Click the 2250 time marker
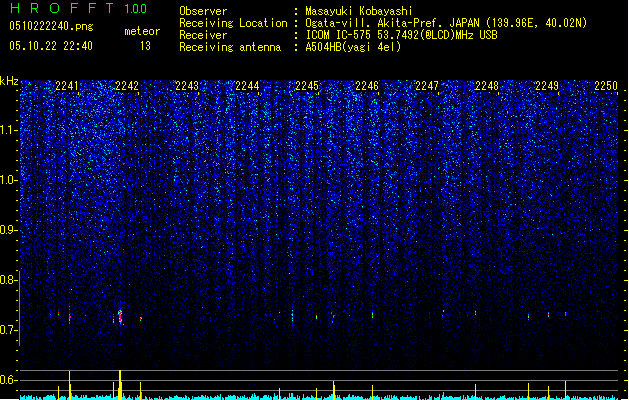The image size is (629, 400). coord(606,86)
